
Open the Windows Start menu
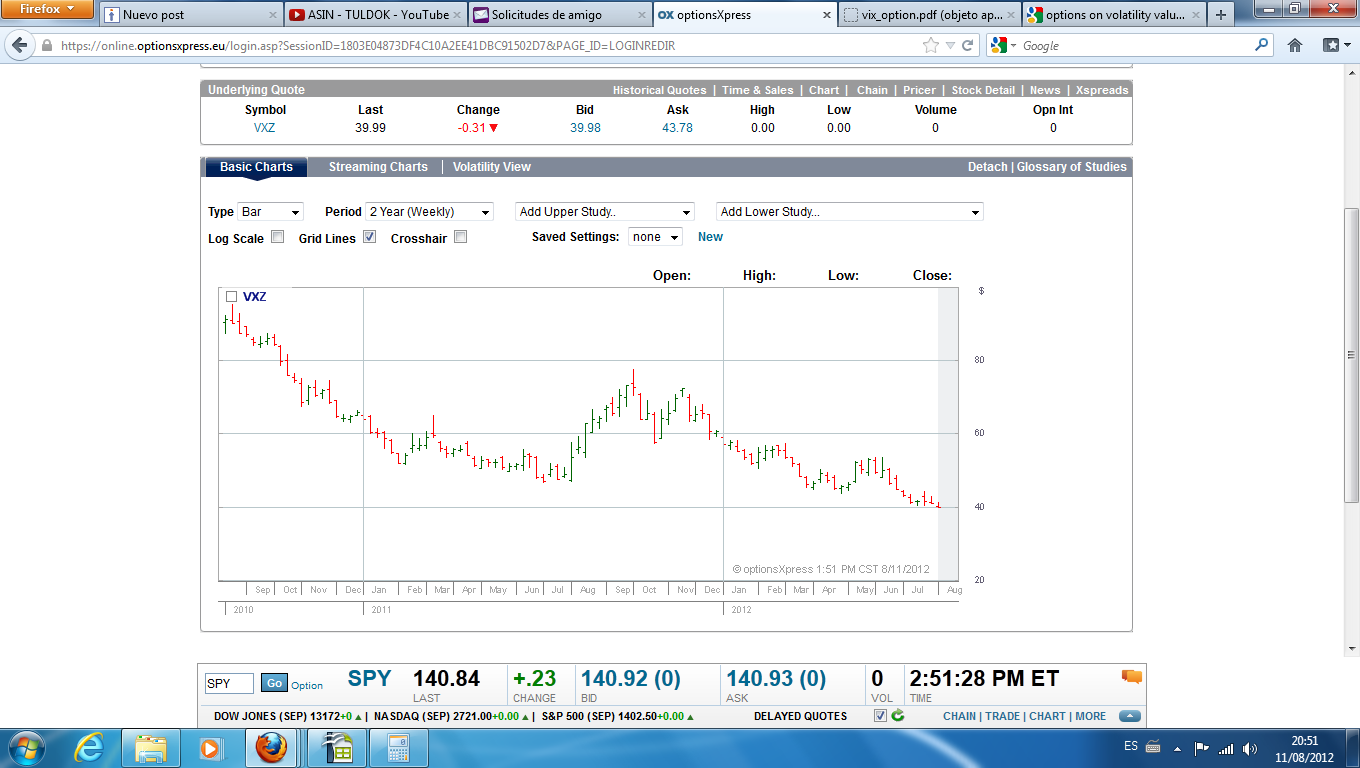(26, 748)
